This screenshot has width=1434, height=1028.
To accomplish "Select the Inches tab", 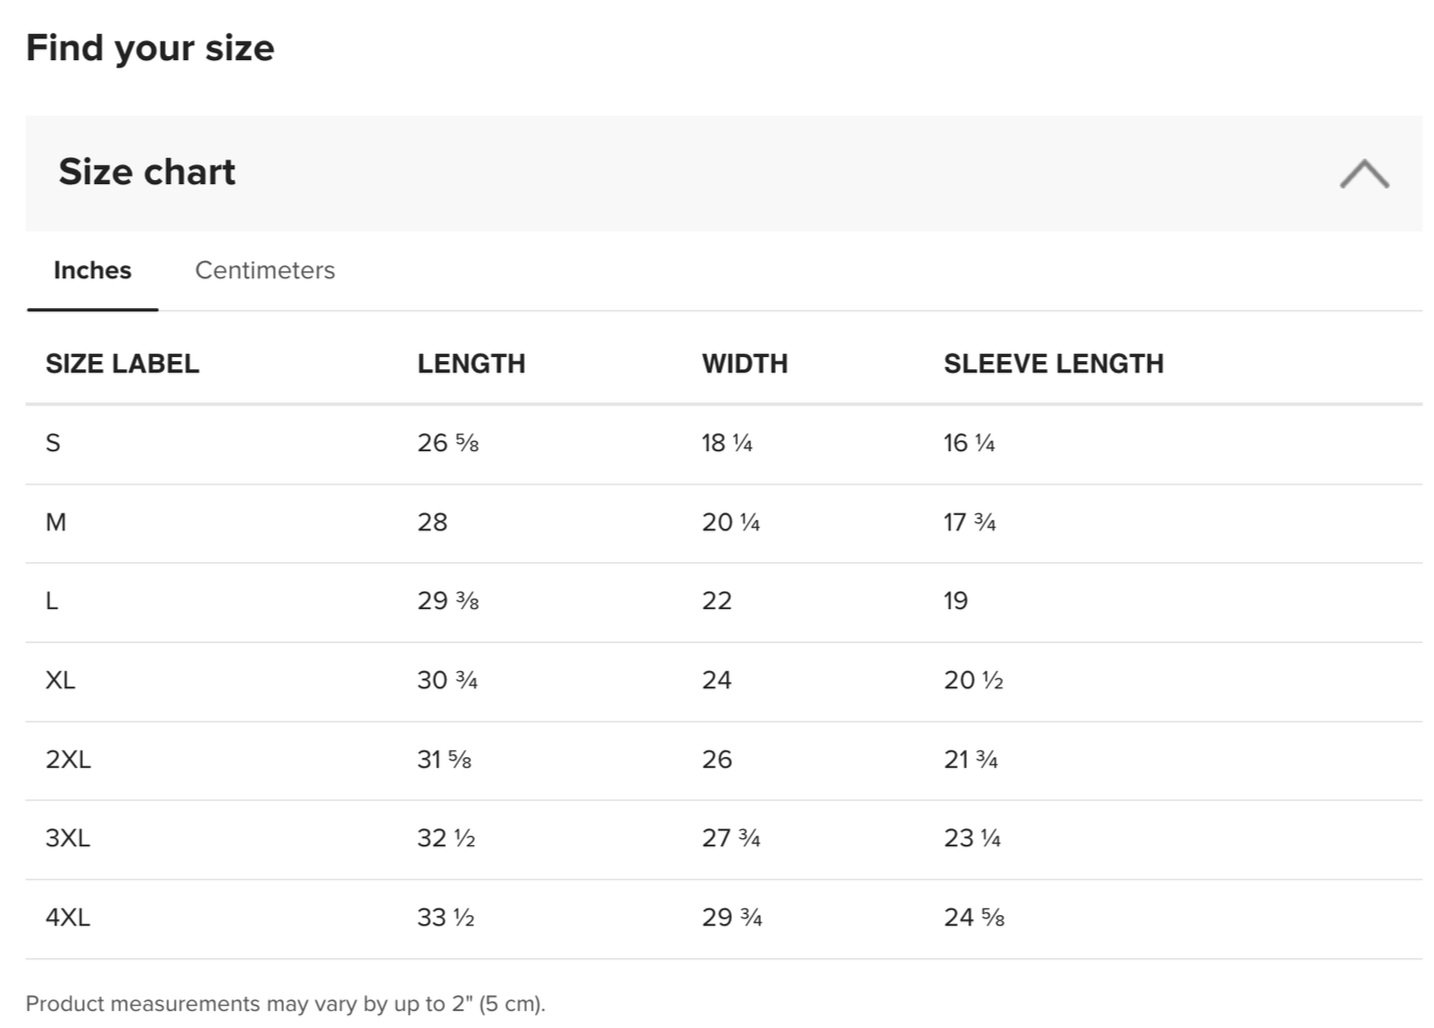I will (92, 270).
